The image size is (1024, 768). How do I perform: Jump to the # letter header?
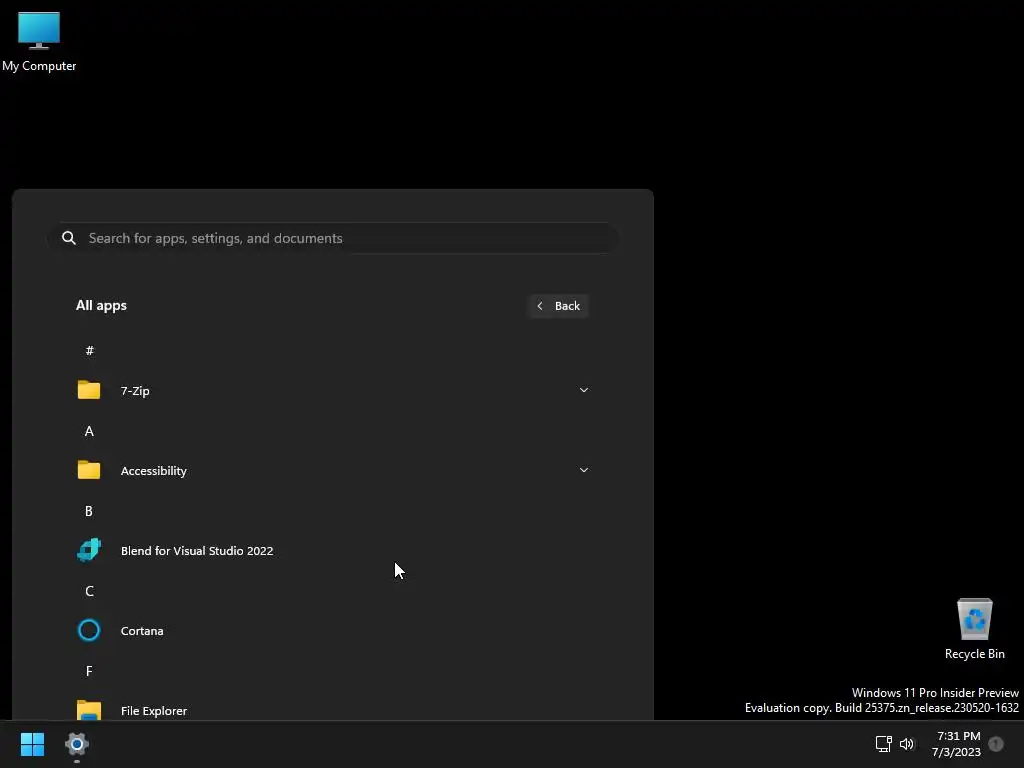(x=89, y=351)
